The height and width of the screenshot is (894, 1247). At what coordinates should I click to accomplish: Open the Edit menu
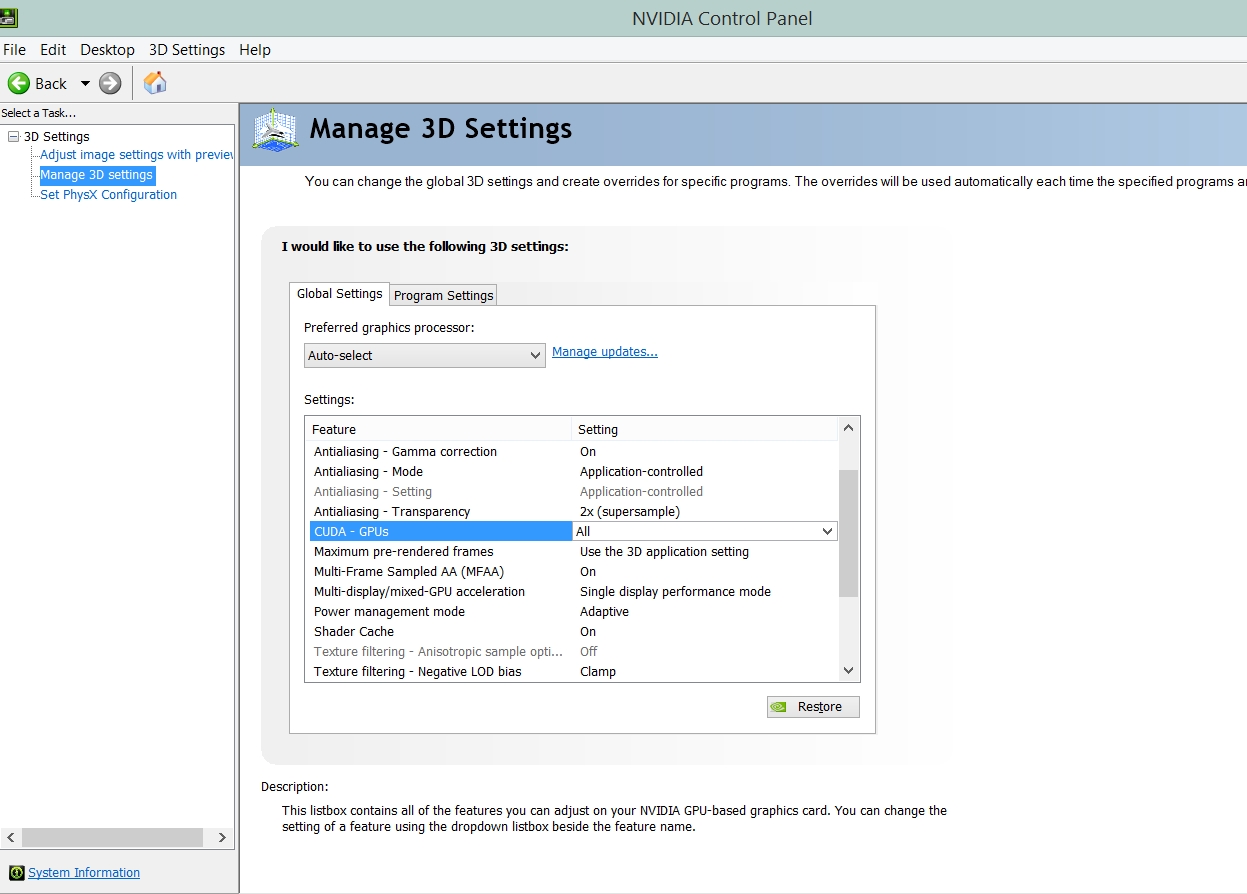coord(53,50)
